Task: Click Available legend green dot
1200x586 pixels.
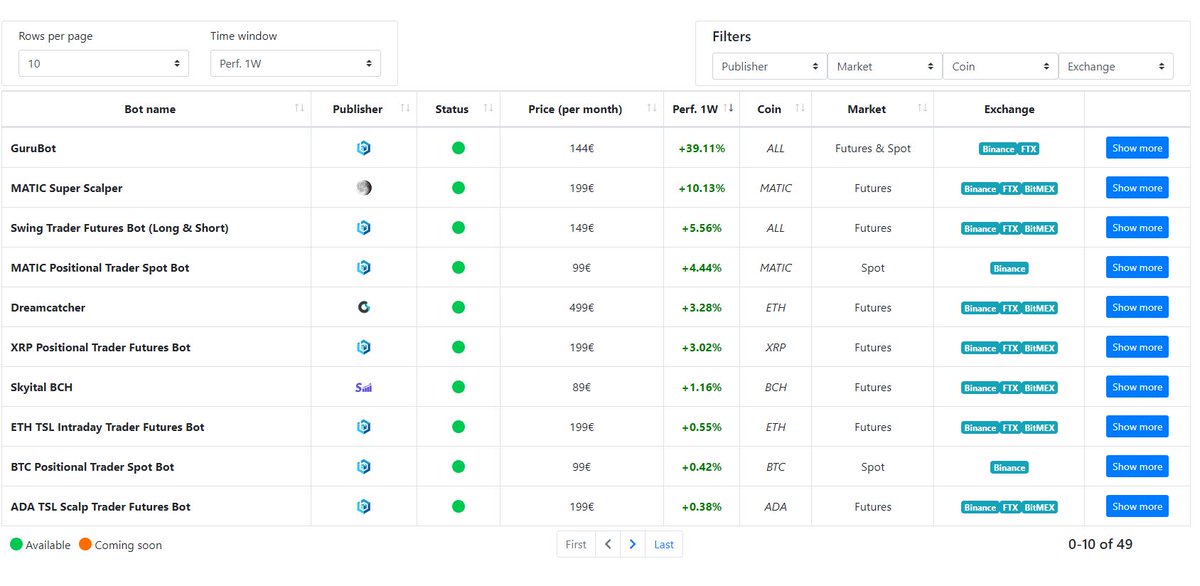Action: coord(16,544)
